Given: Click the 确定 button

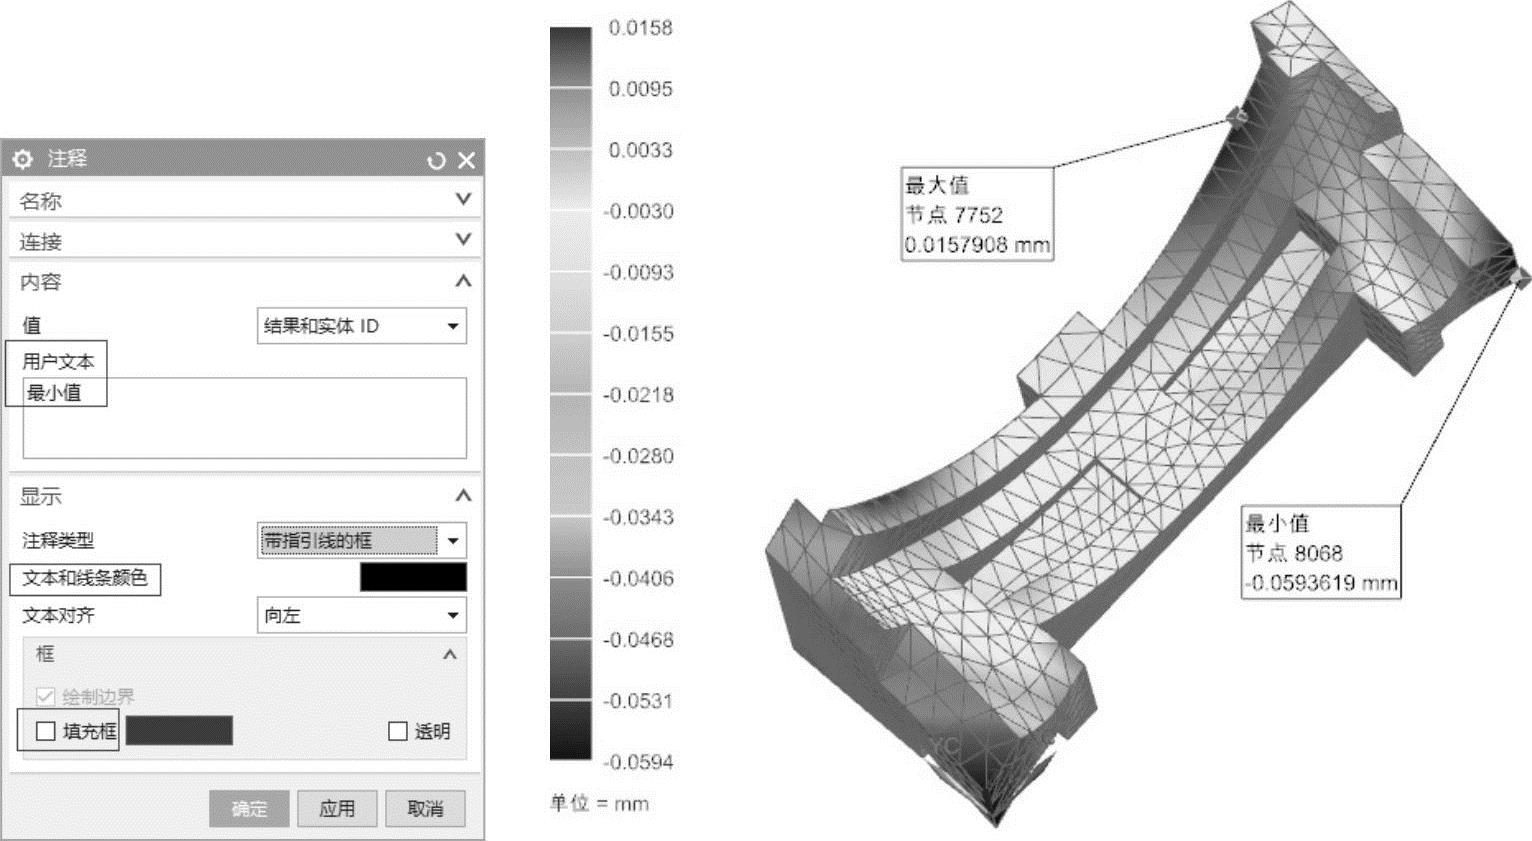Looking at the screenshot, I should [249, 808].
